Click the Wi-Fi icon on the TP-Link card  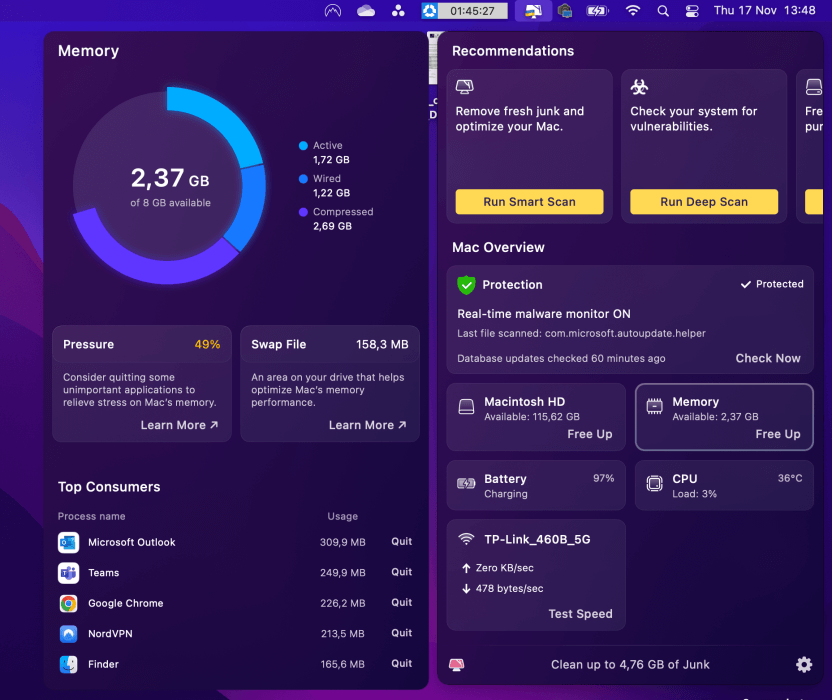click(x=468, y=538)
